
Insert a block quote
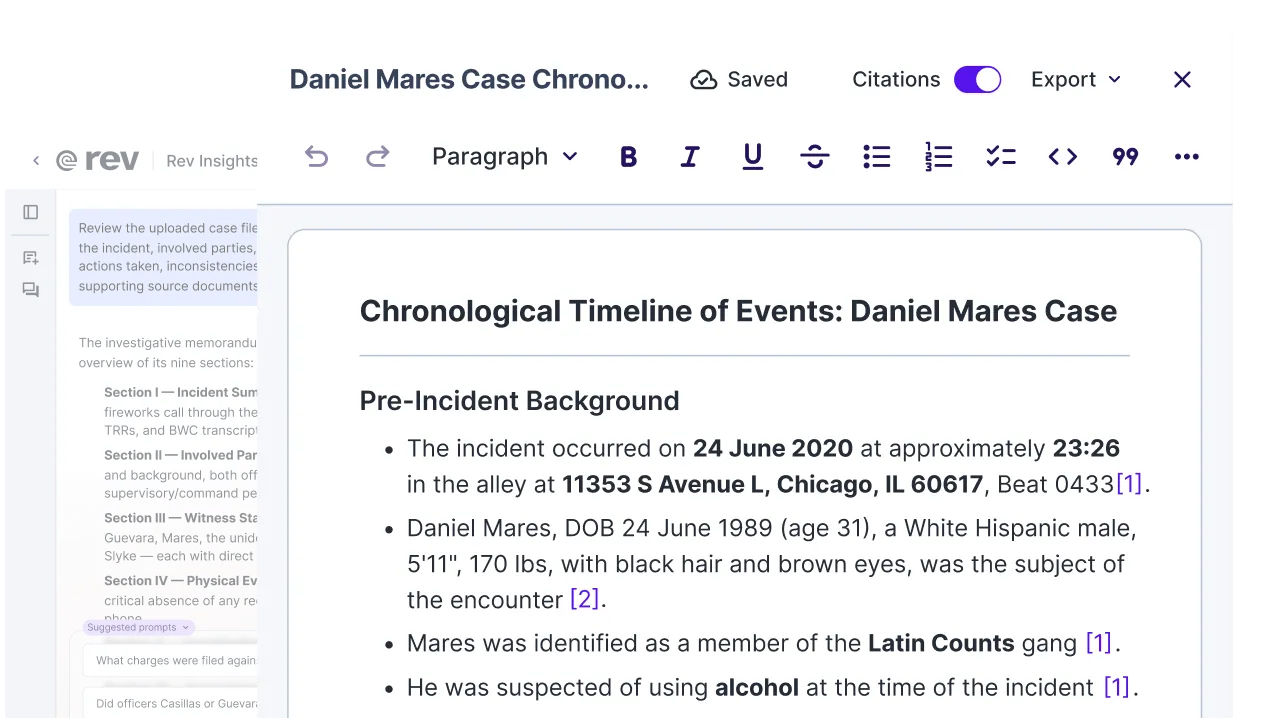[1125, 157]
